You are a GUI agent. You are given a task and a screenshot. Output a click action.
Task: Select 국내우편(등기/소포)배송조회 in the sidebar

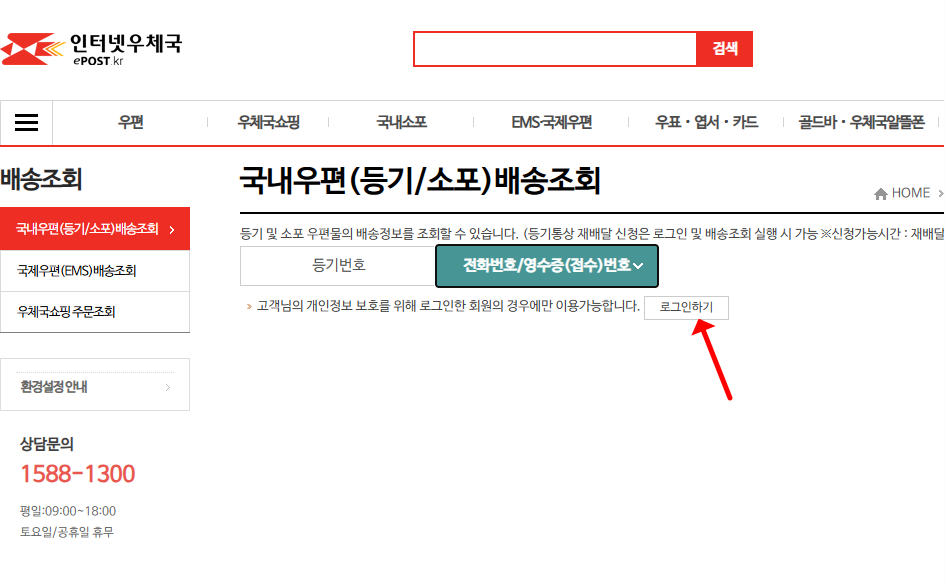(95, 228)
